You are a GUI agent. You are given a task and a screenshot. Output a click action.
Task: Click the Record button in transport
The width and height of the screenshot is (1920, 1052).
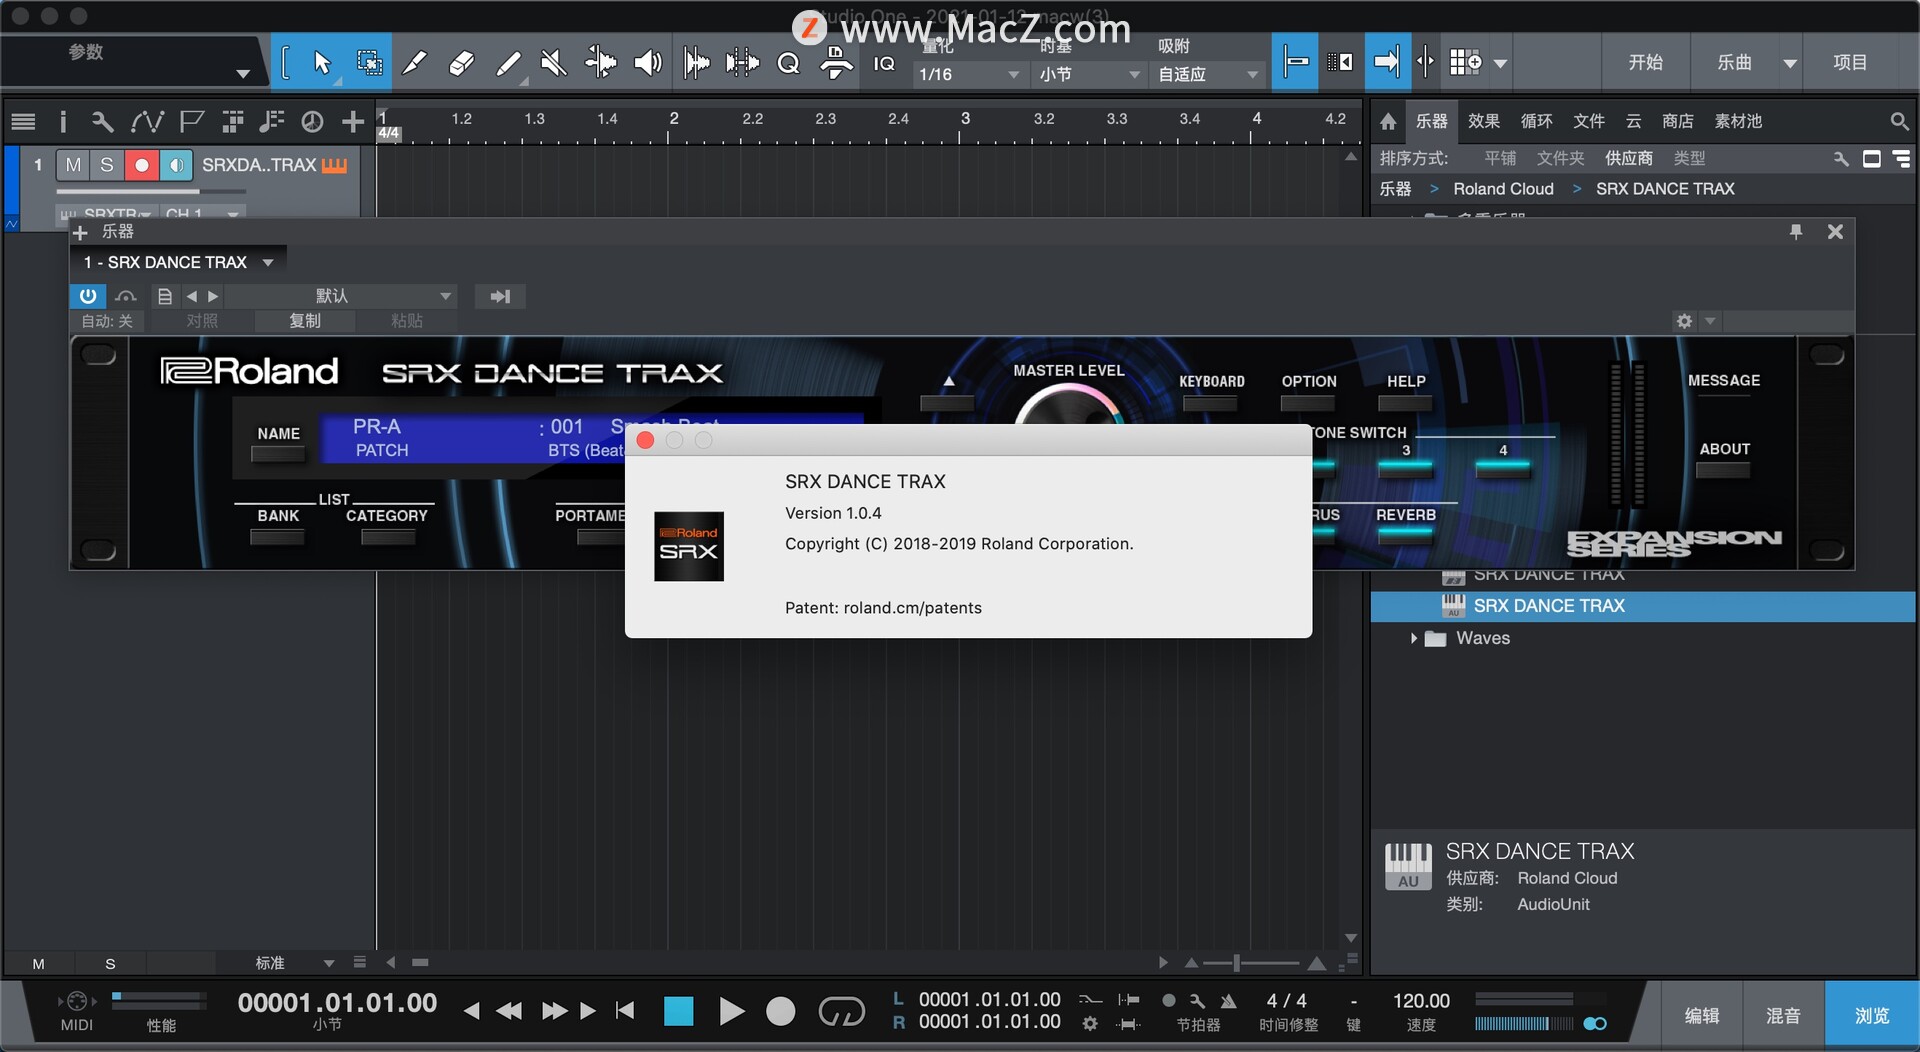pyautogui.click(x=781, y=1011)
